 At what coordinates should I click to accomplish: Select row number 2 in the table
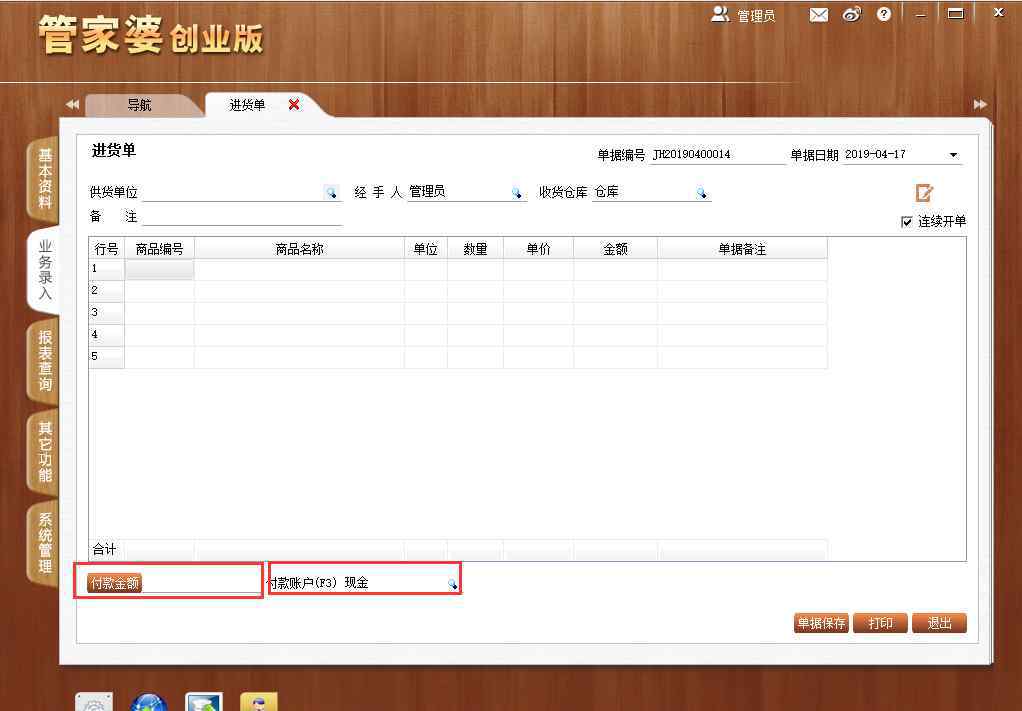pyautogui.click(x=106, y=291)
